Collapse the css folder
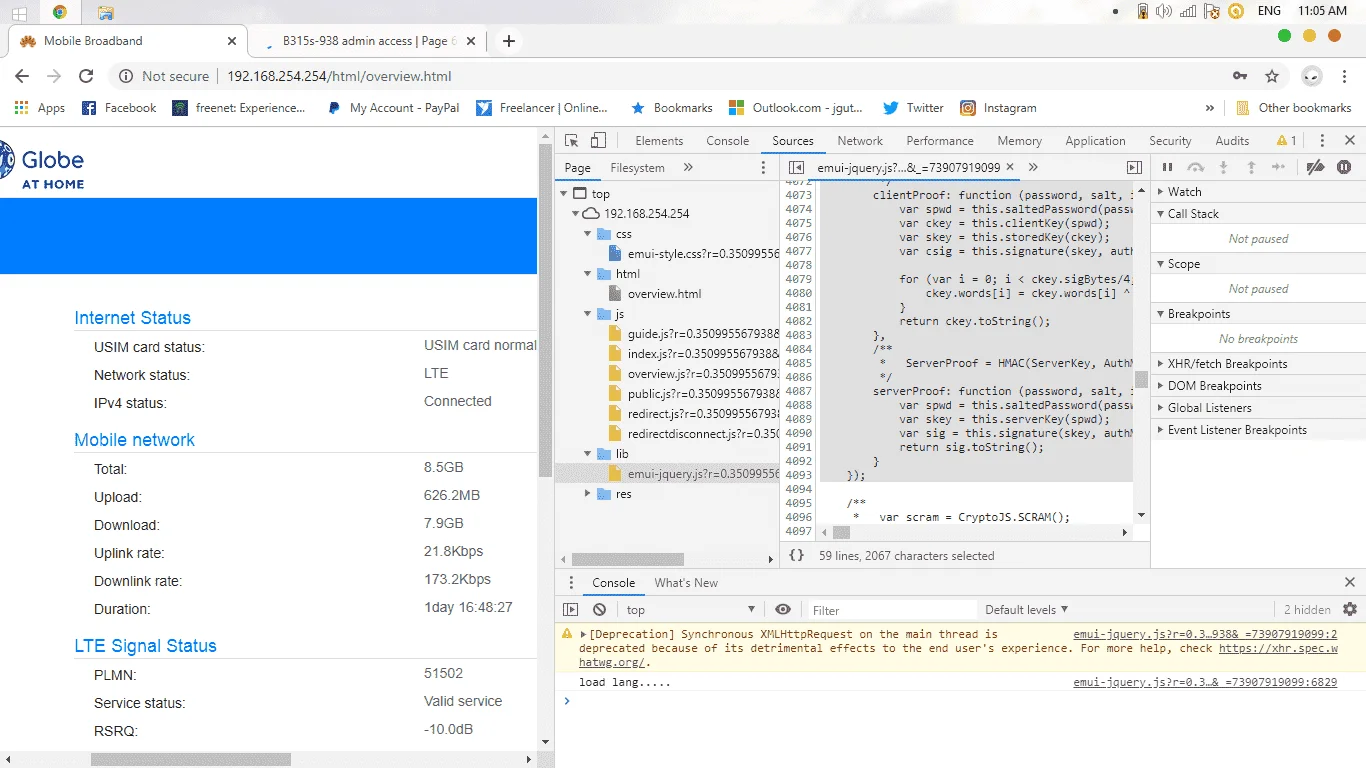This screenshot has width=1366, height=768. 590,234
